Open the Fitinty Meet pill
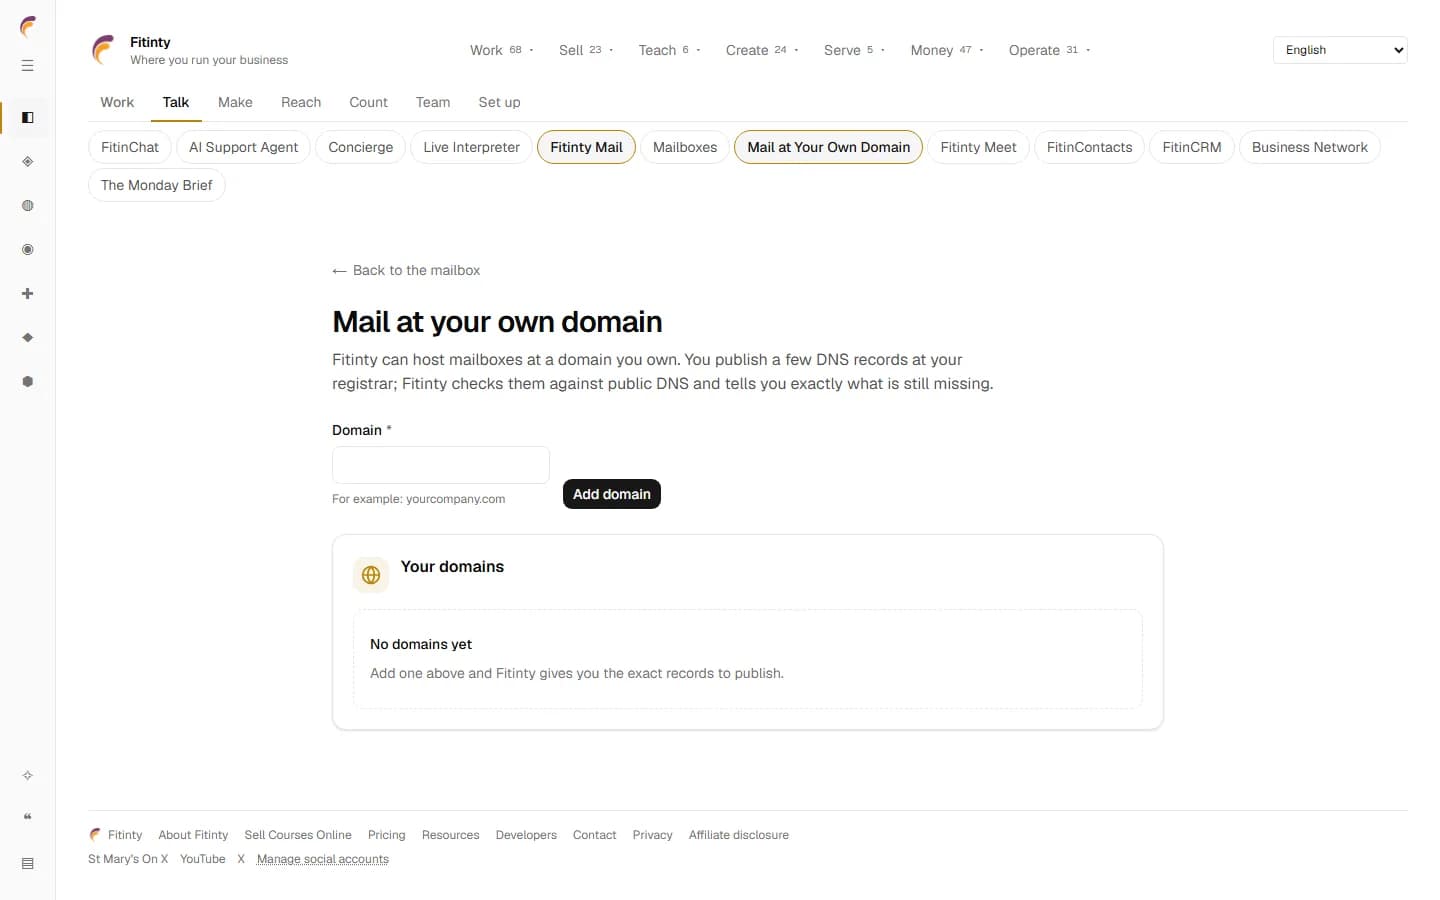Screen dimensions: 1440x900 click(978, 147)
